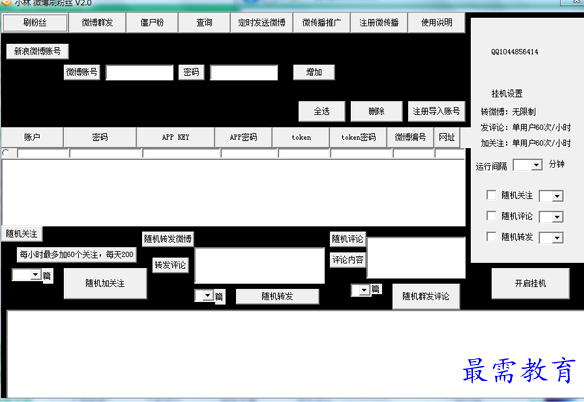Click the app icon in title bar
This screenshot has height=402, width=584.
[x=6, y=3]
